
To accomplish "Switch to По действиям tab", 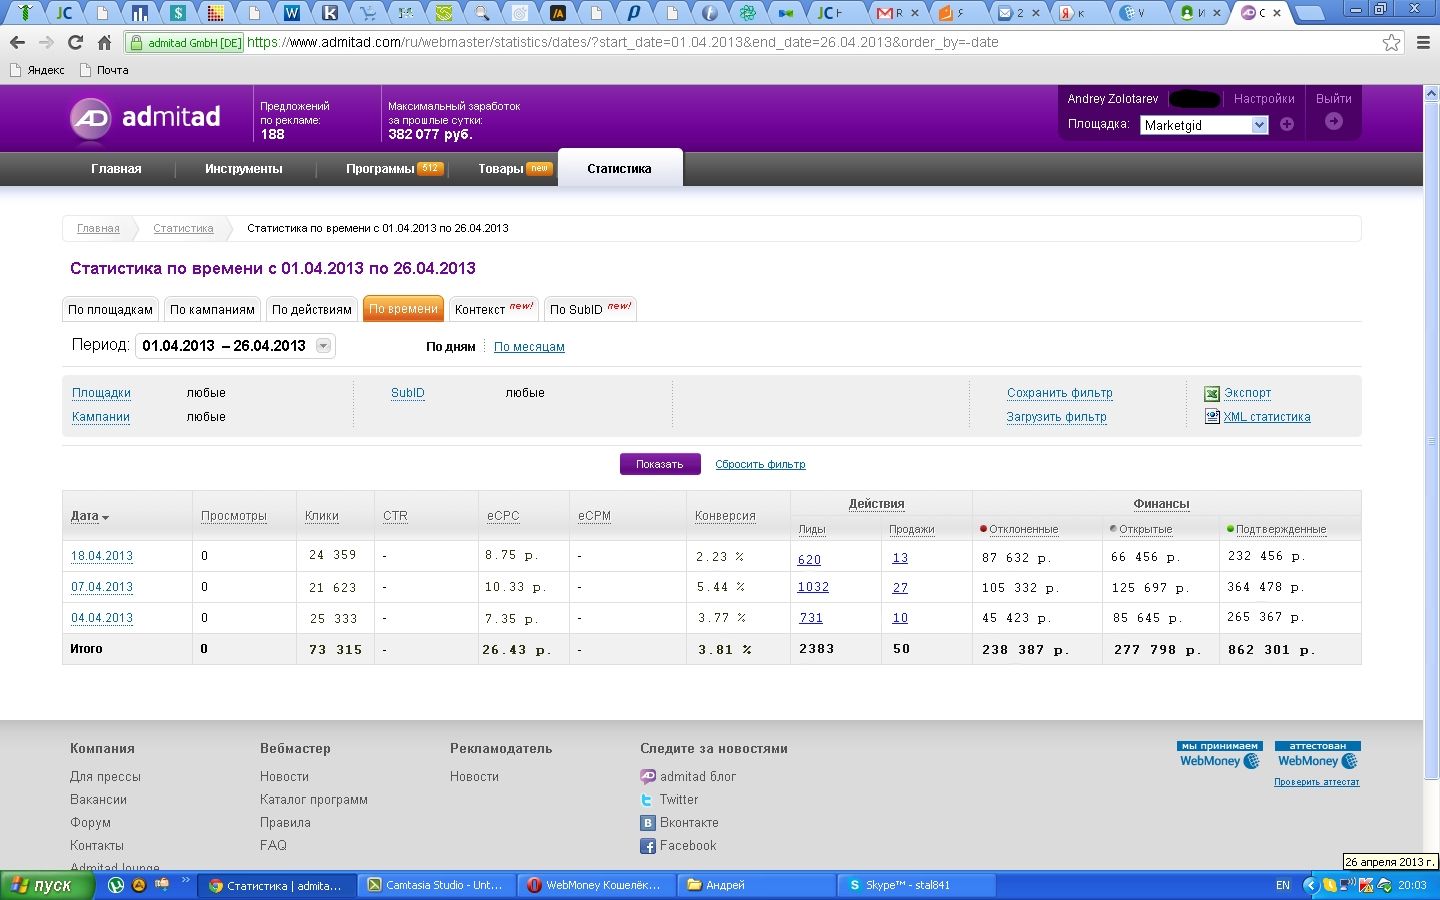I will click(x=312, y=309).
